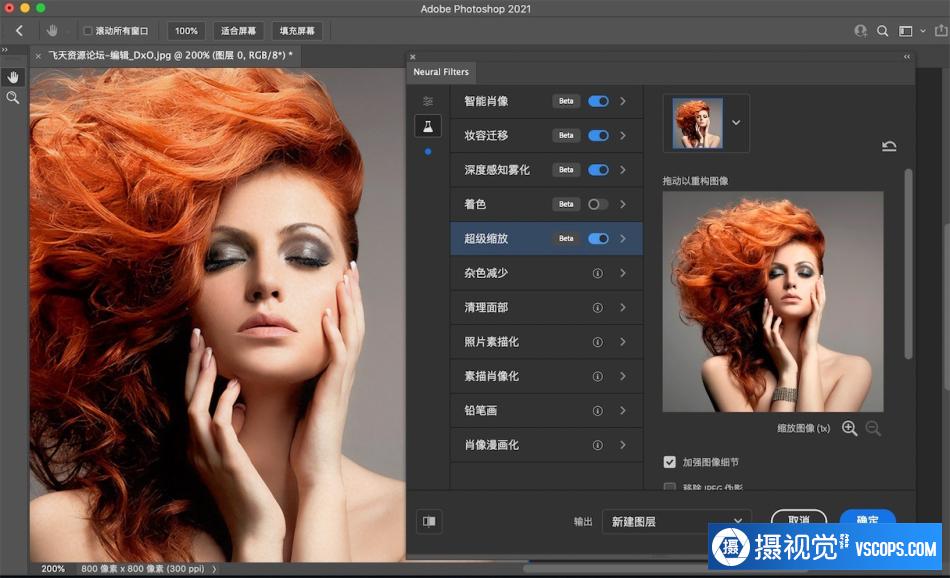950x578 pixels.
Task: Disable 超级缩放 filter switch
Action: pyautogui.click(x=598, y=239)
